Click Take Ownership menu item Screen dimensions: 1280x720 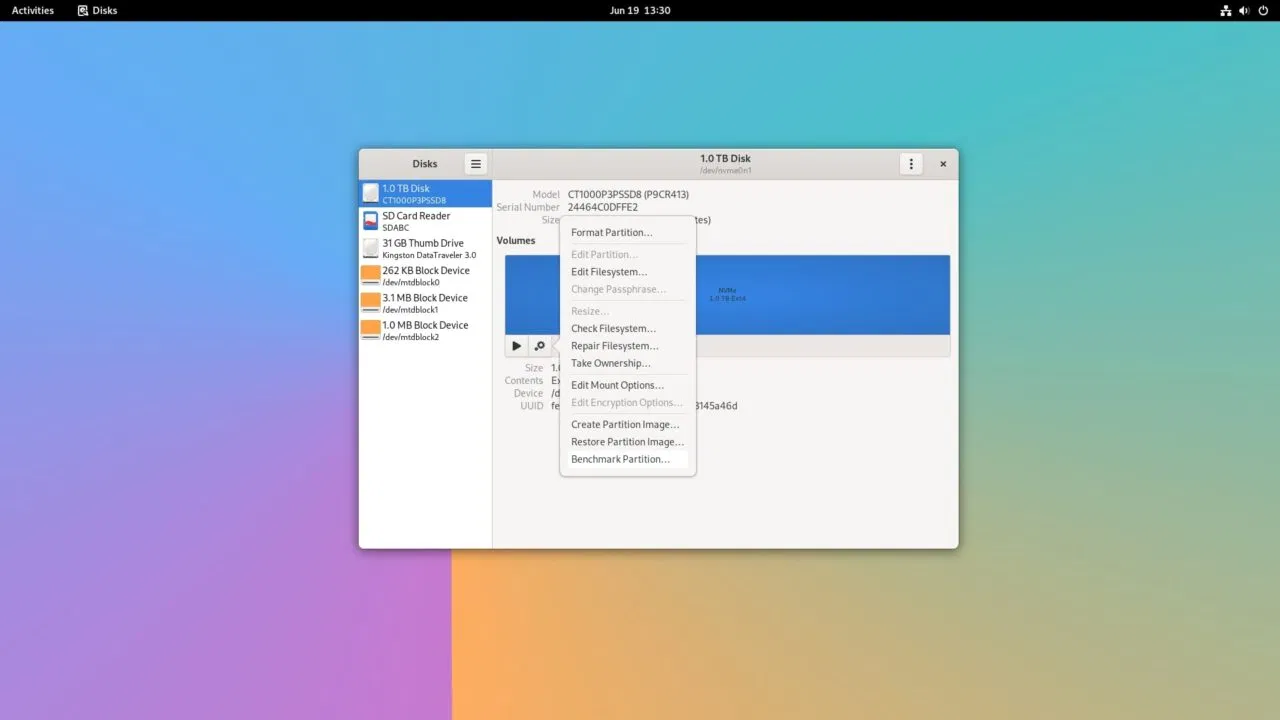pyautogui.click(x=610, y=363)
